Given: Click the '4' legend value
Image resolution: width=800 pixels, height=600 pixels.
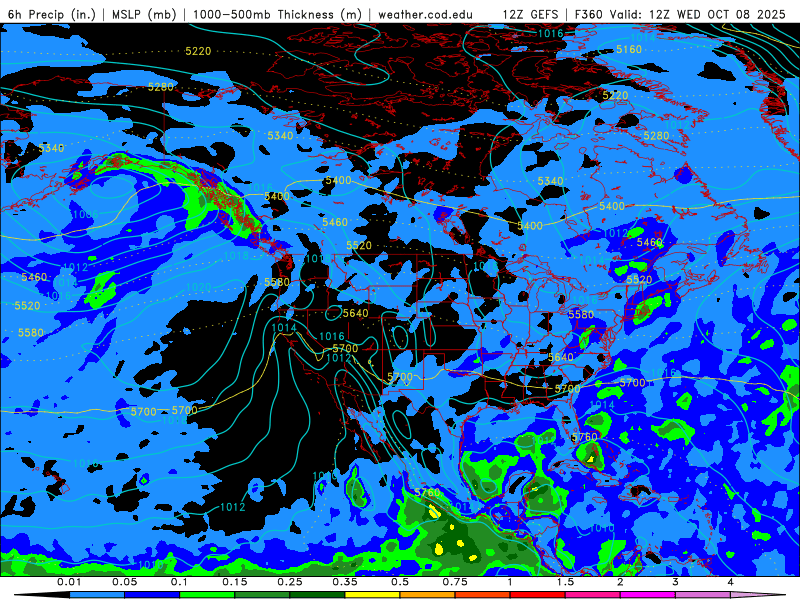Looking at the screenshot, I should point(731,582).
